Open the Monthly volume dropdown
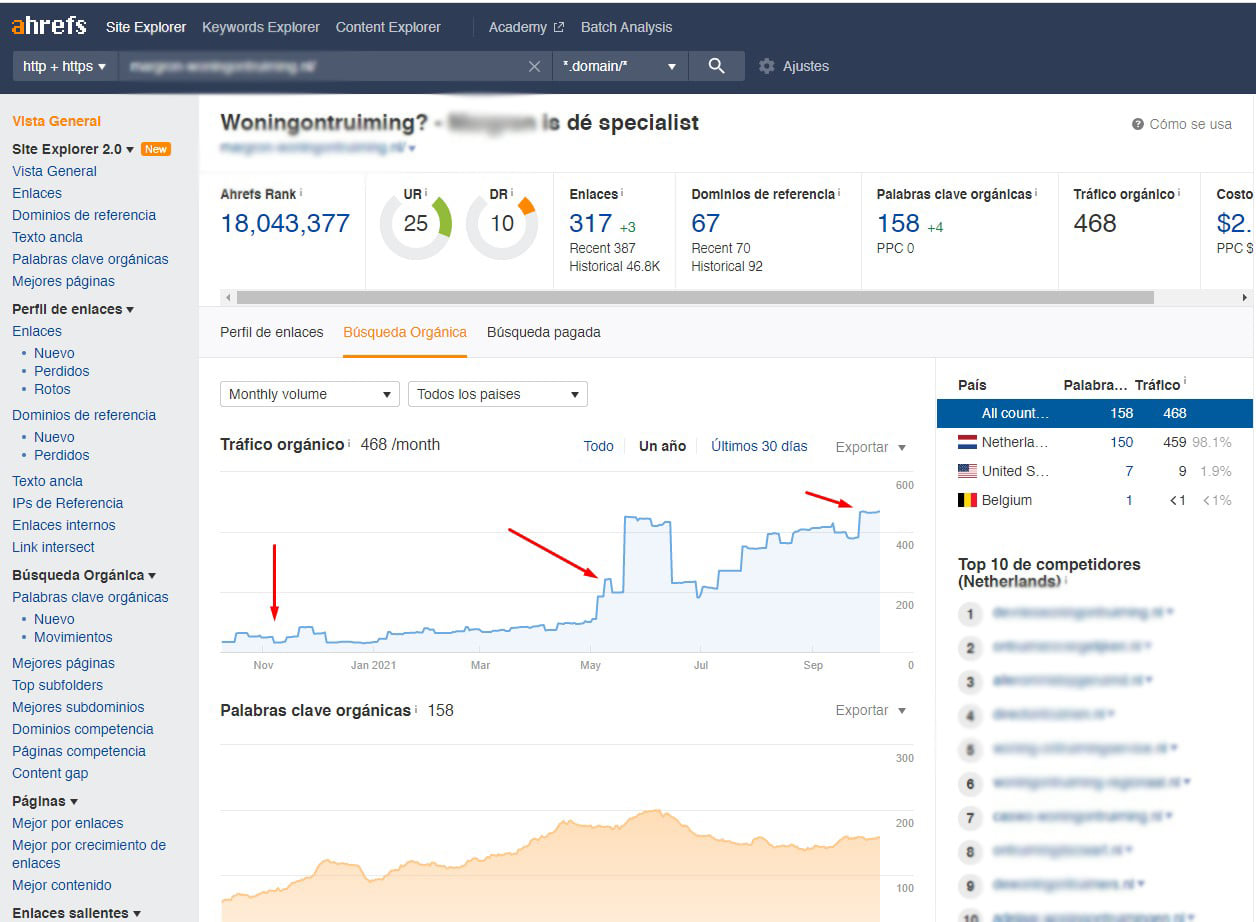Screen dimensions: 1256x922 pos(310,394)
